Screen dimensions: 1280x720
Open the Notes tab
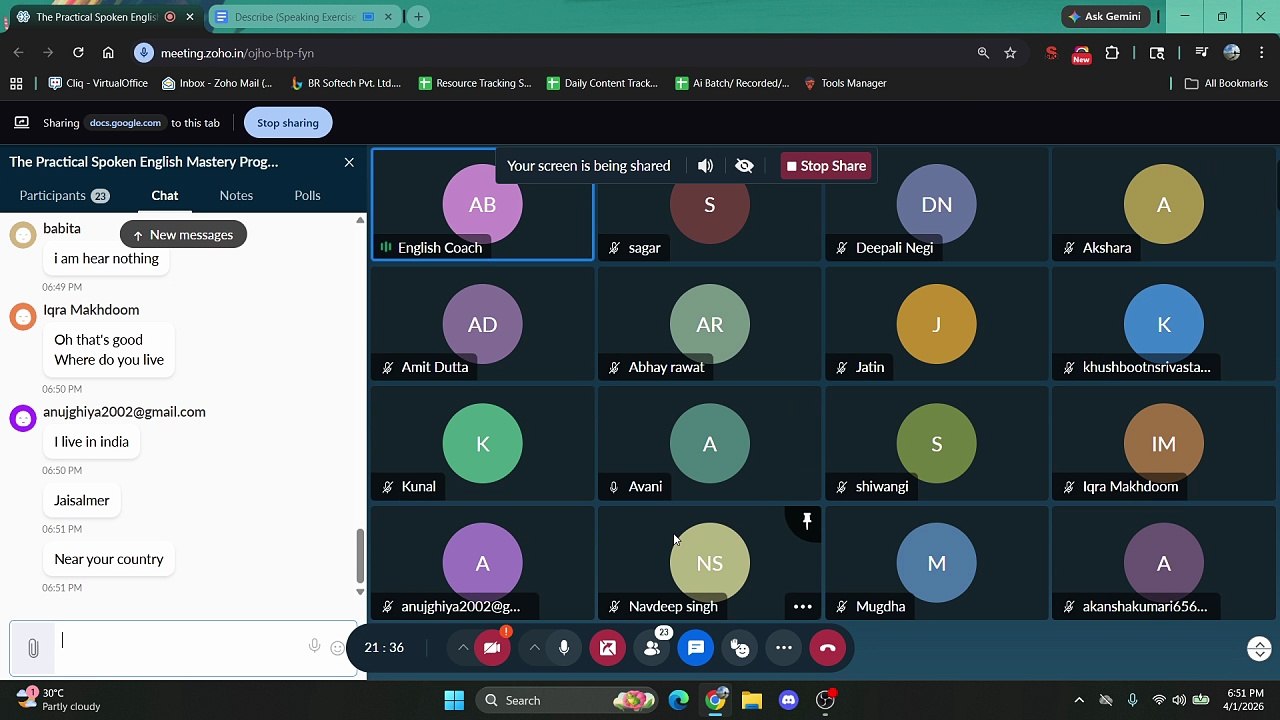click(x=236, y=195)
